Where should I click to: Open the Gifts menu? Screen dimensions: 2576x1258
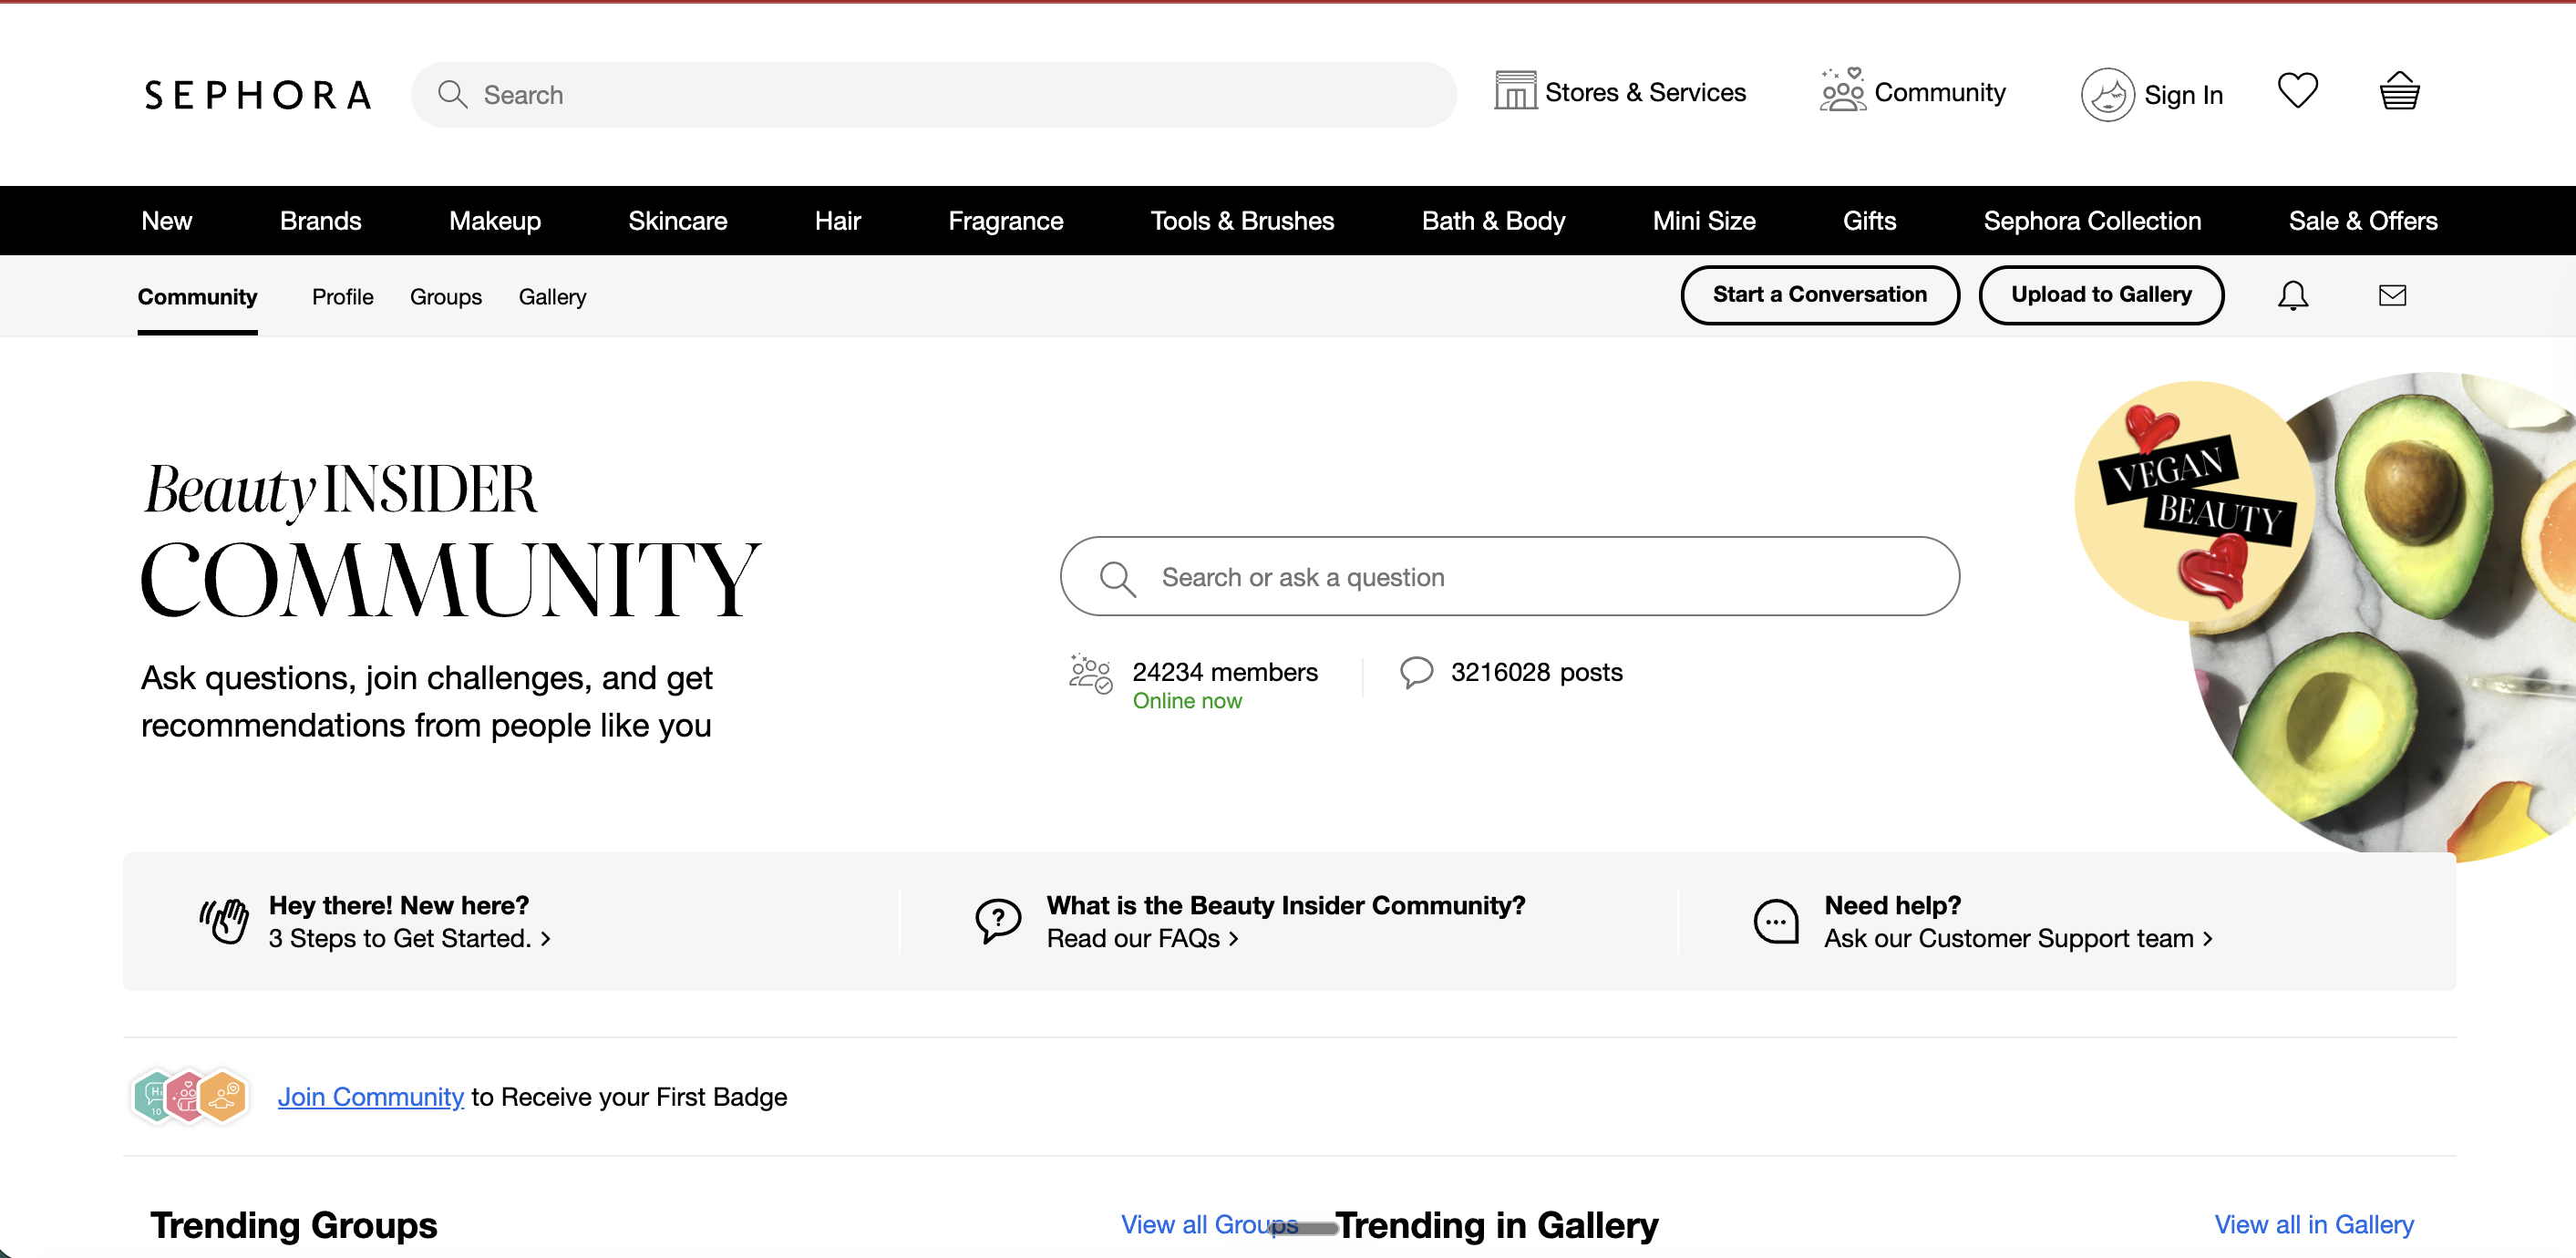(1870, 221)
